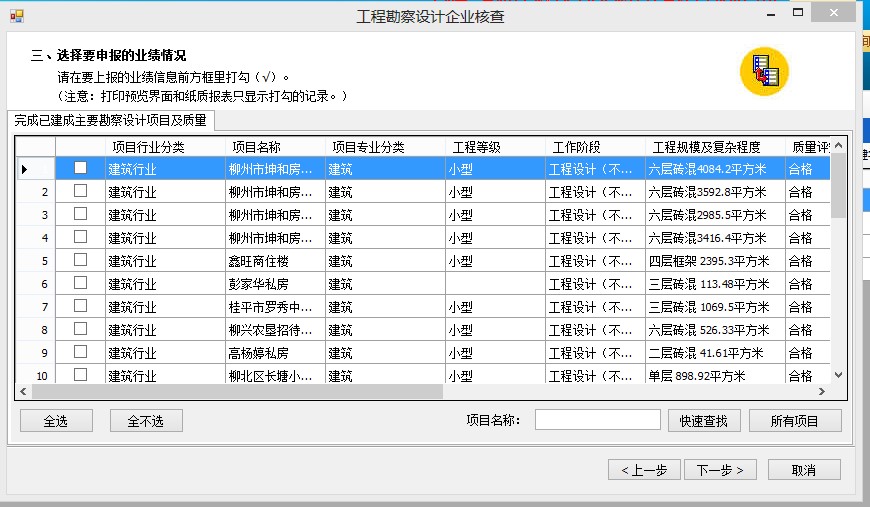Image resolution: width=870 pixels, height=507 pixels.
Task: Enable the checkbox for row 9 高杨婷私房
Action: click(x=80, y=352)
